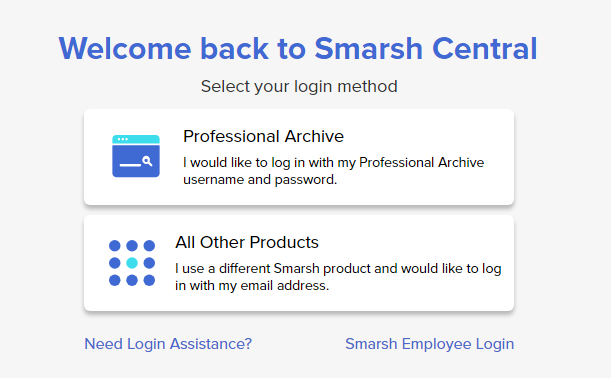Screen dimensions: 611x378
Task: Click the bottom-right blue dot in grid icon
Action: 149,280
